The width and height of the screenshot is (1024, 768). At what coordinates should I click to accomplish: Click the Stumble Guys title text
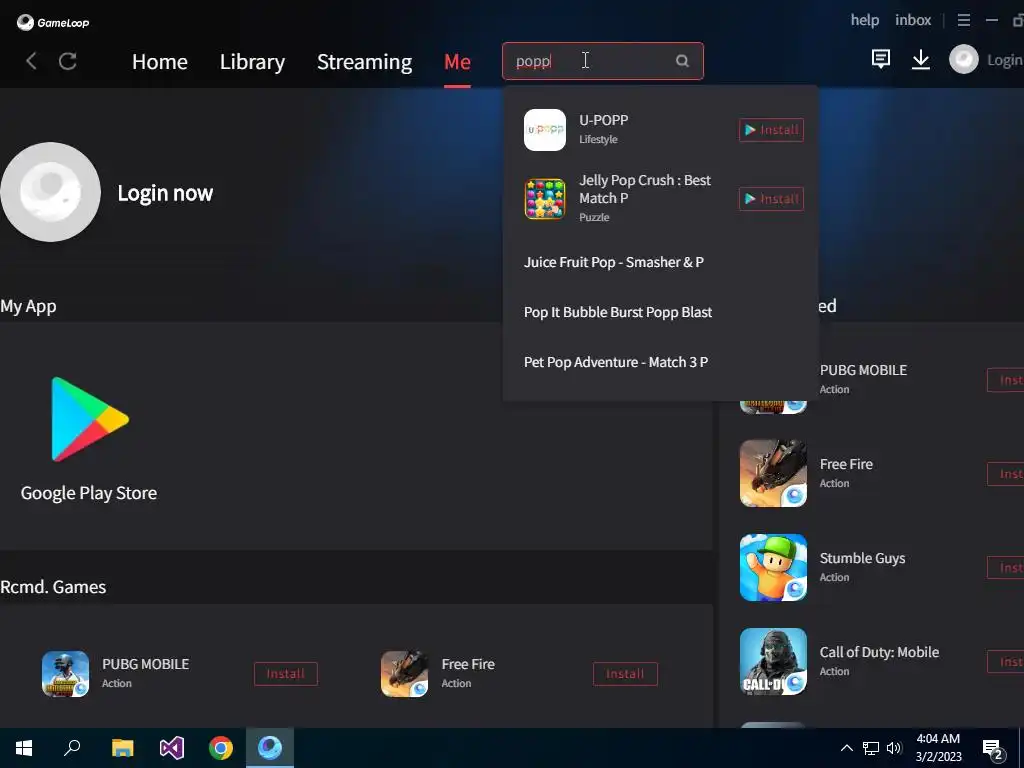click(863, 558)
